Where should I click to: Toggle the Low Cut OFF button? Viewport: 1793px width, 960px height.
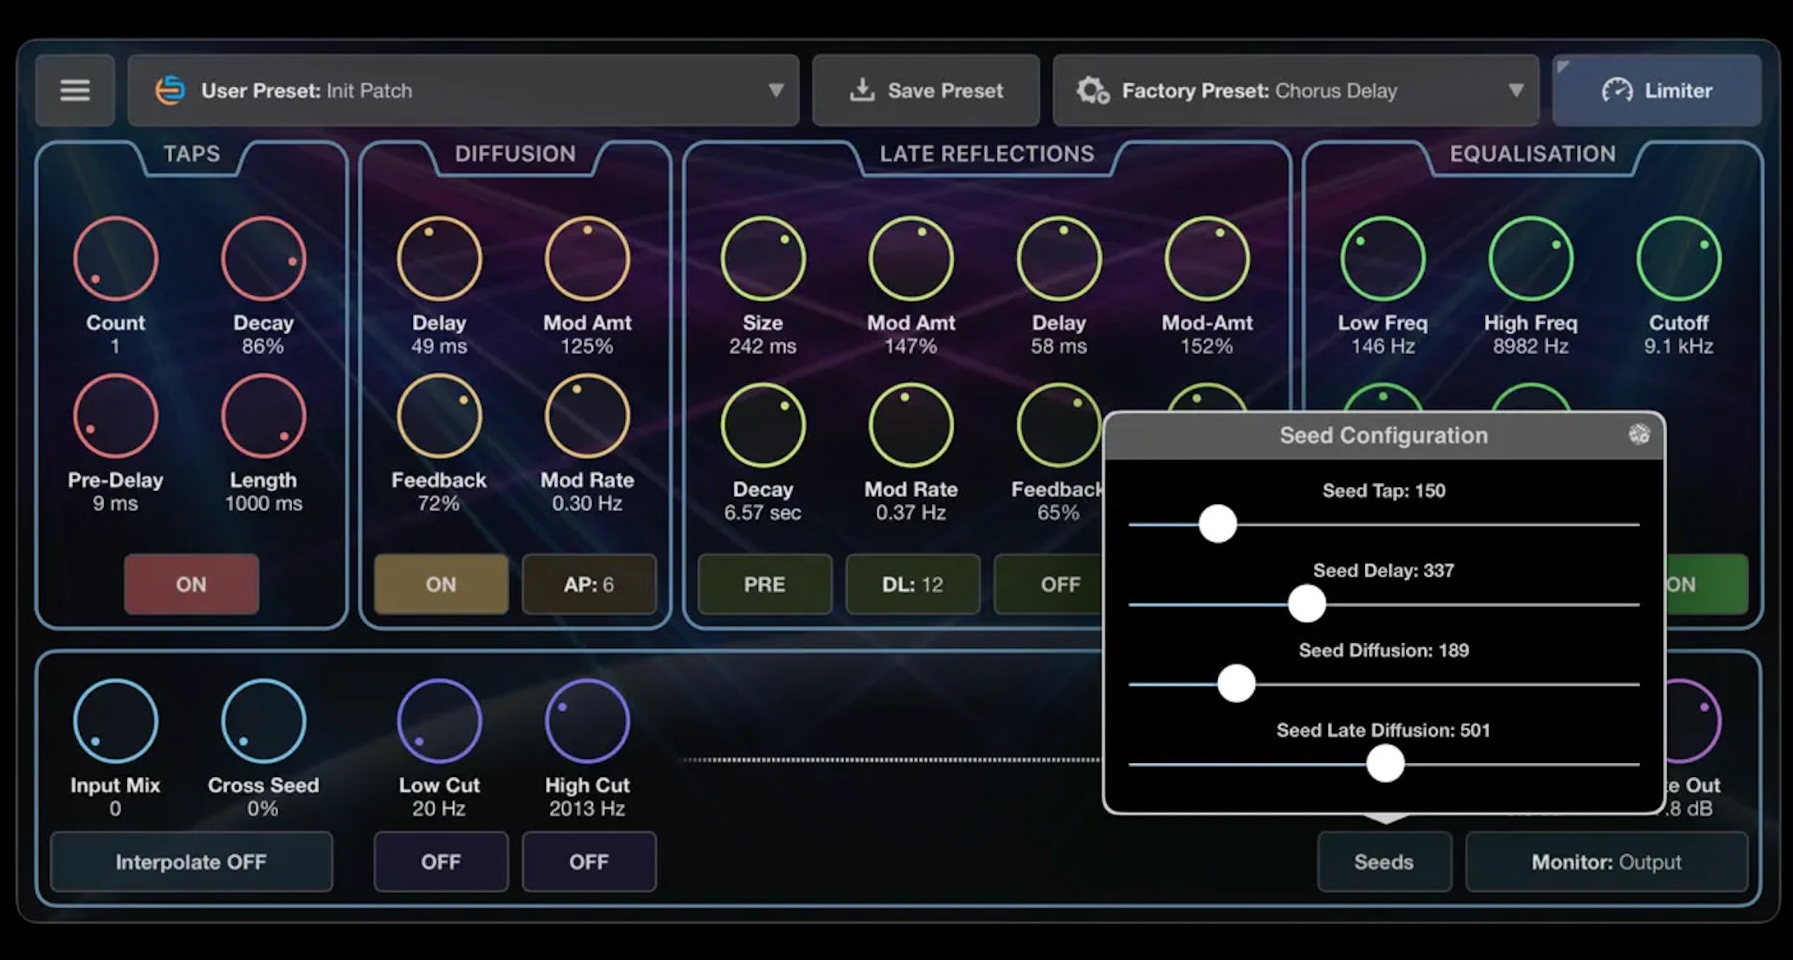pyautogui.click(x=441, y=862)
